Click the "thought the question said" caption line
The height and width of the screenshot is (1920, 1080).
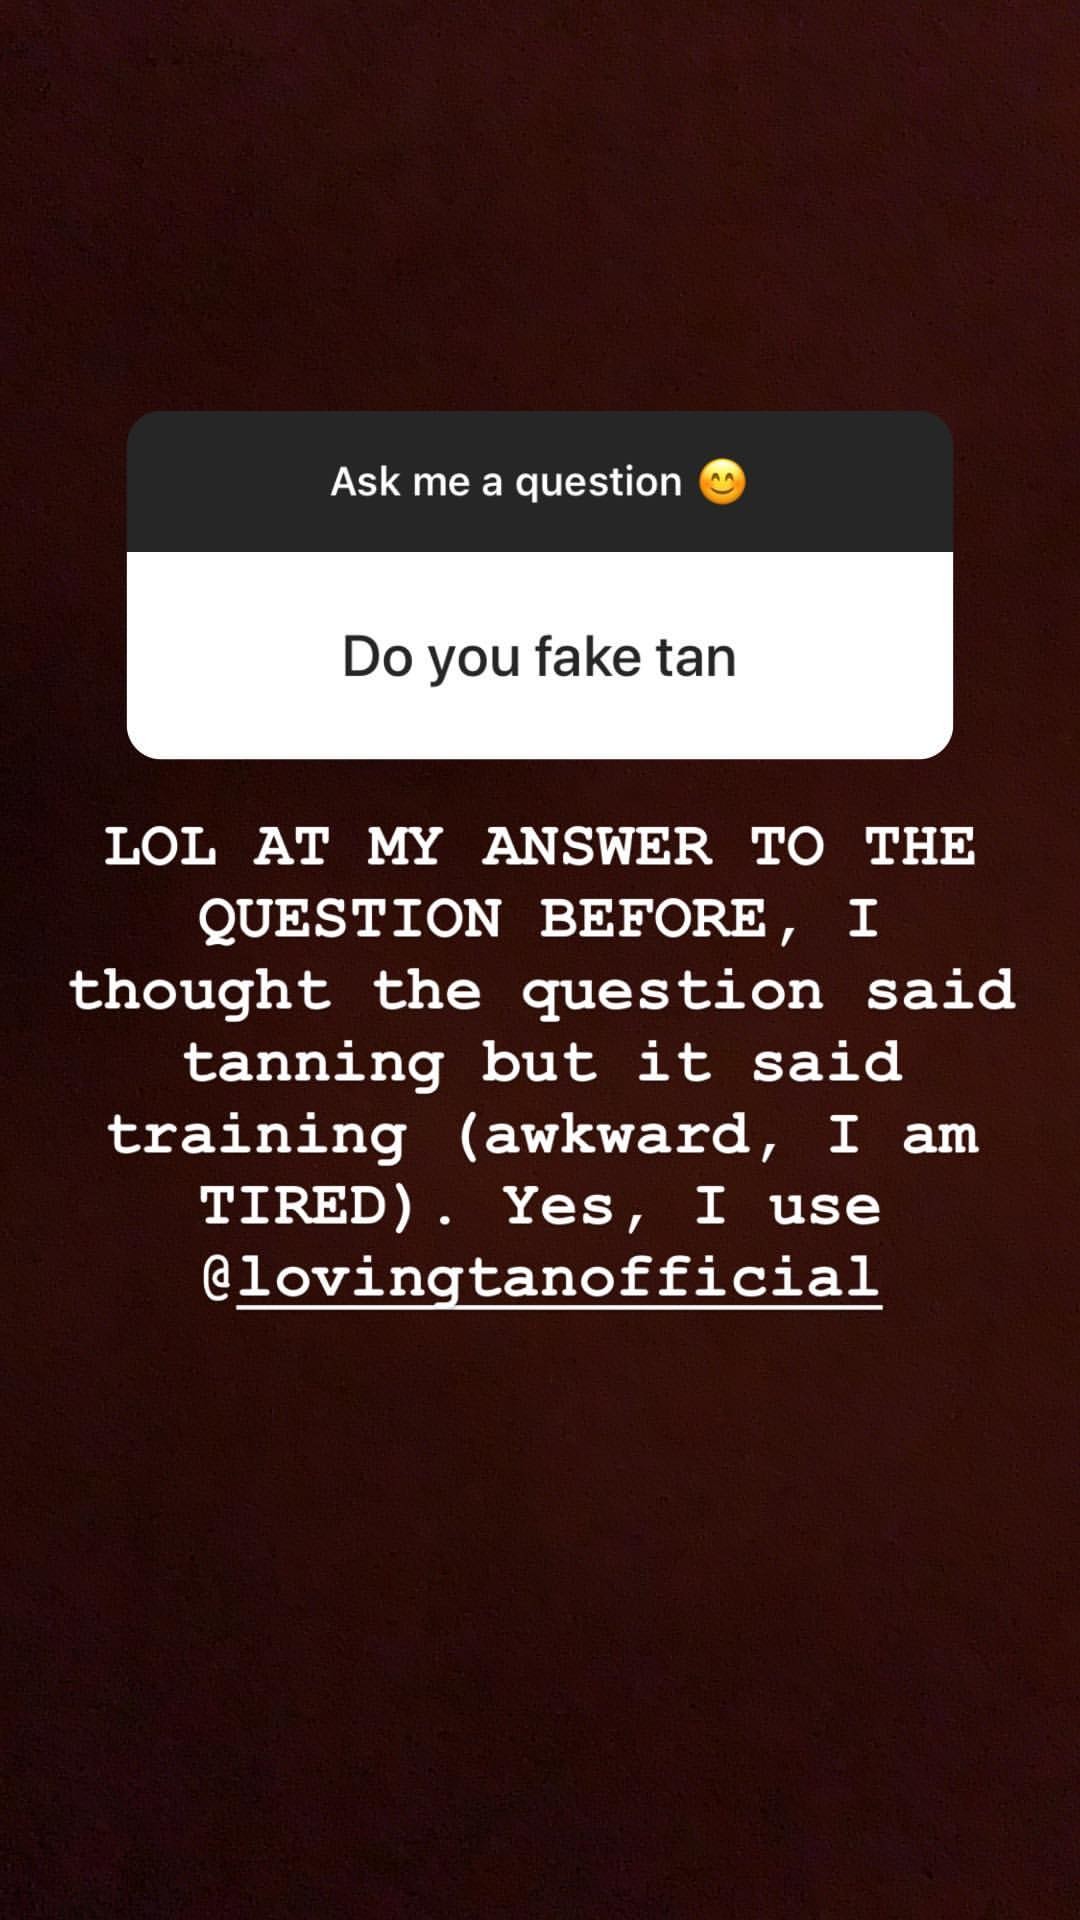pyautogui.click(x=541, y=991)
